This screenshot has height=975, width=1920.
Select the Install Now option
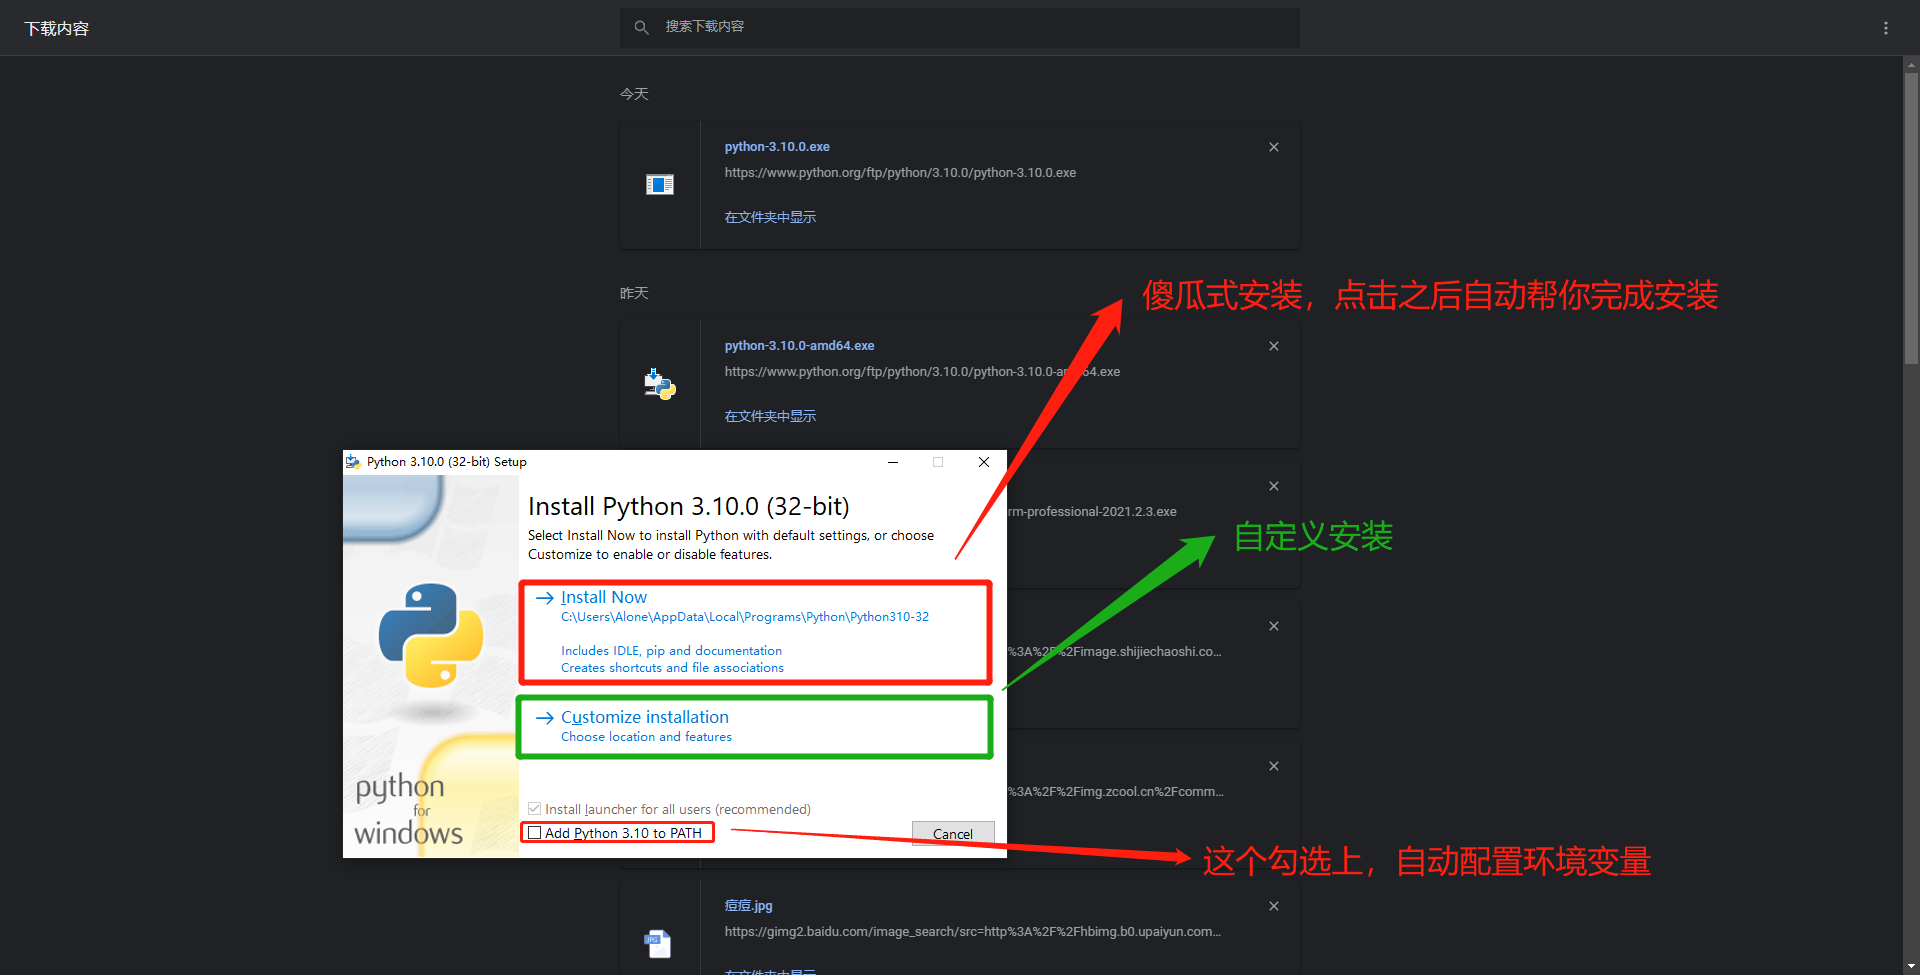(x=603, y=597)
